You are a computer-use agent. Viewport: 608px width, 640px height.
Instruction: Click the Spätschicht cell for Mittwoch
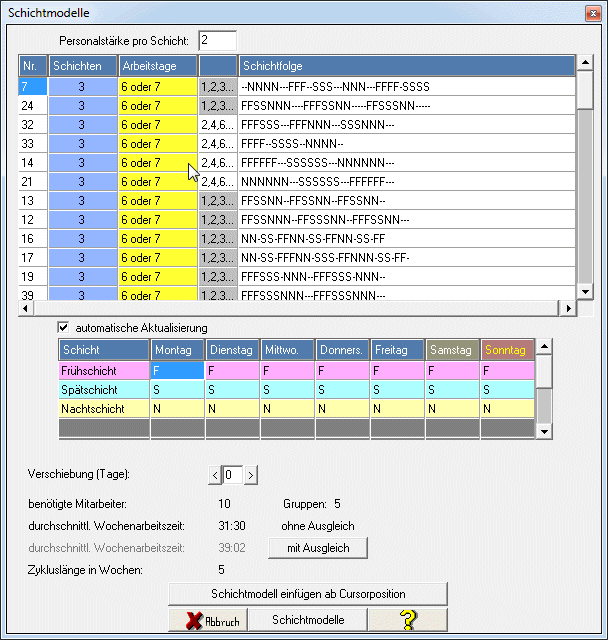click(287, 390)
